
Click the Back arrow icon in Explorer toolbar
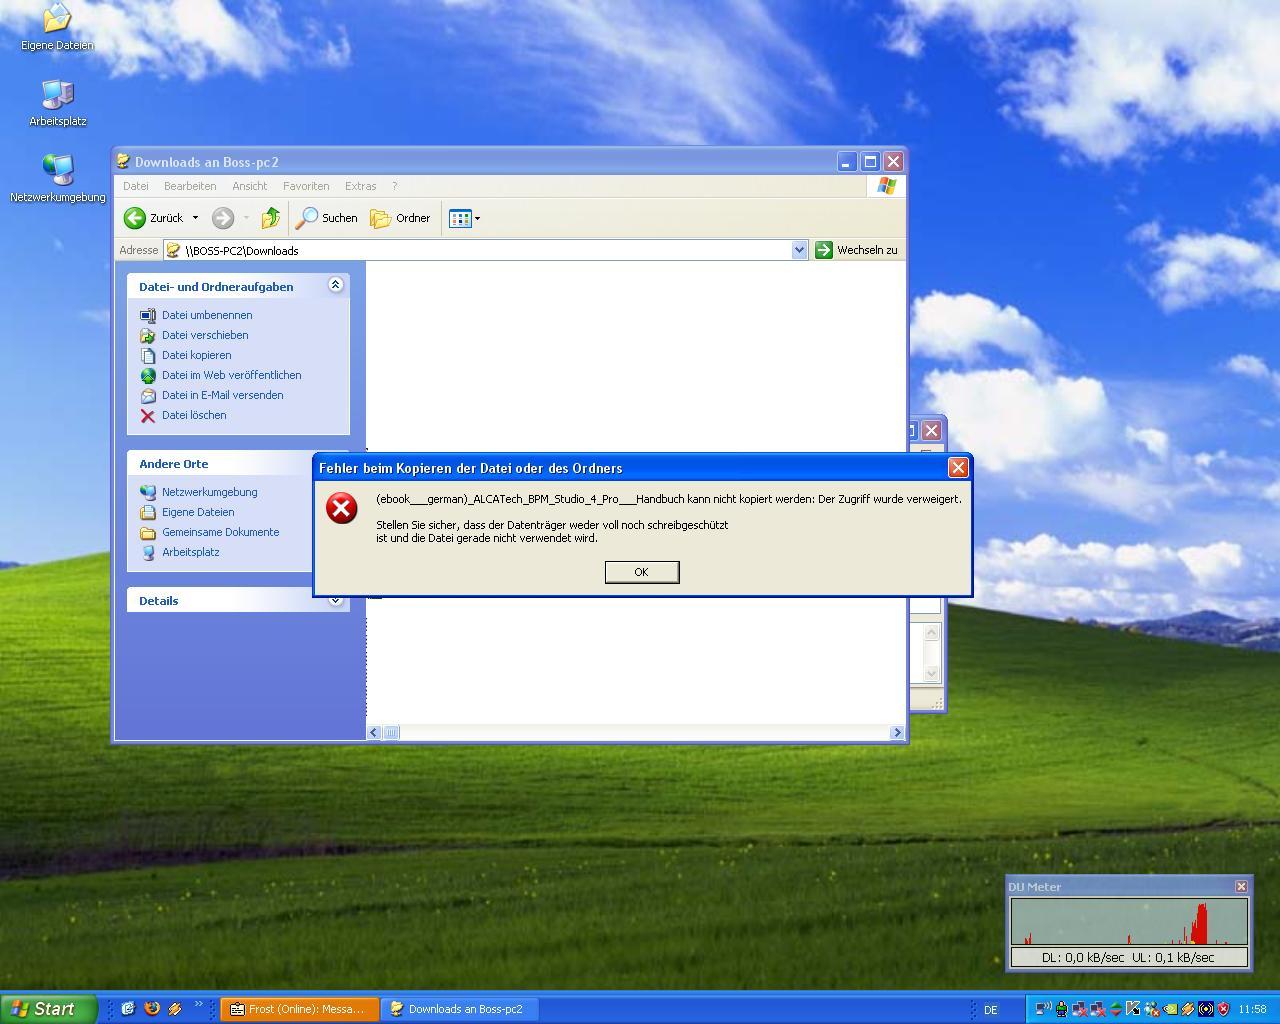[x=135, y=218]
